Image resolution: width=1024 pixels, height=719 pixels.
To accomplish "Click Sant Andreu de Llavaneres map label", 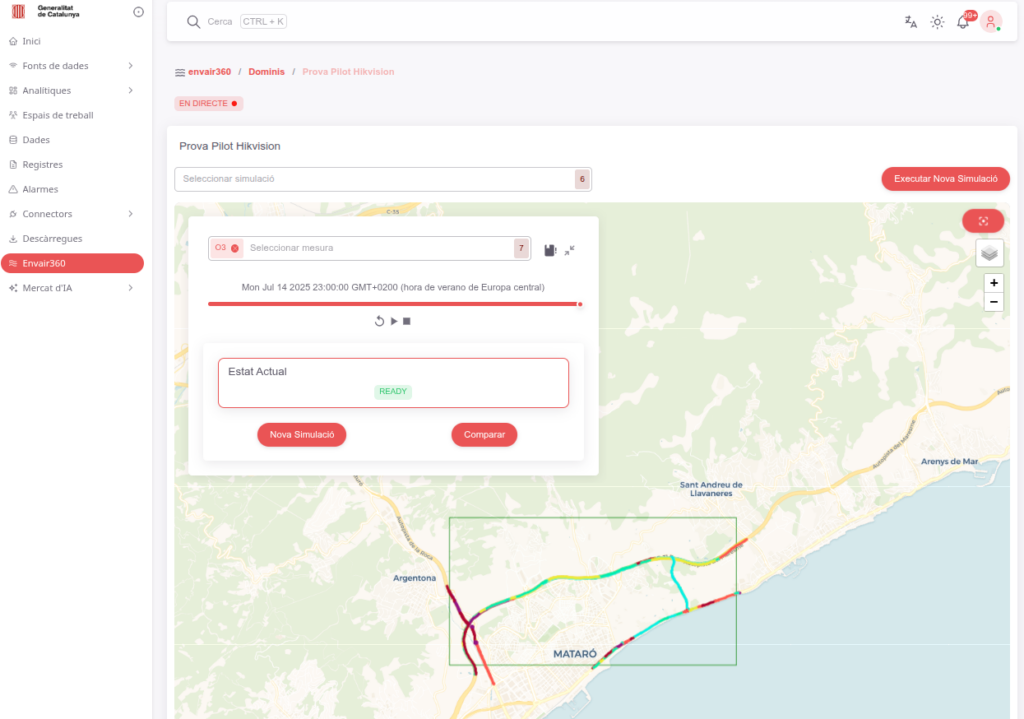I will pos(711,489).
